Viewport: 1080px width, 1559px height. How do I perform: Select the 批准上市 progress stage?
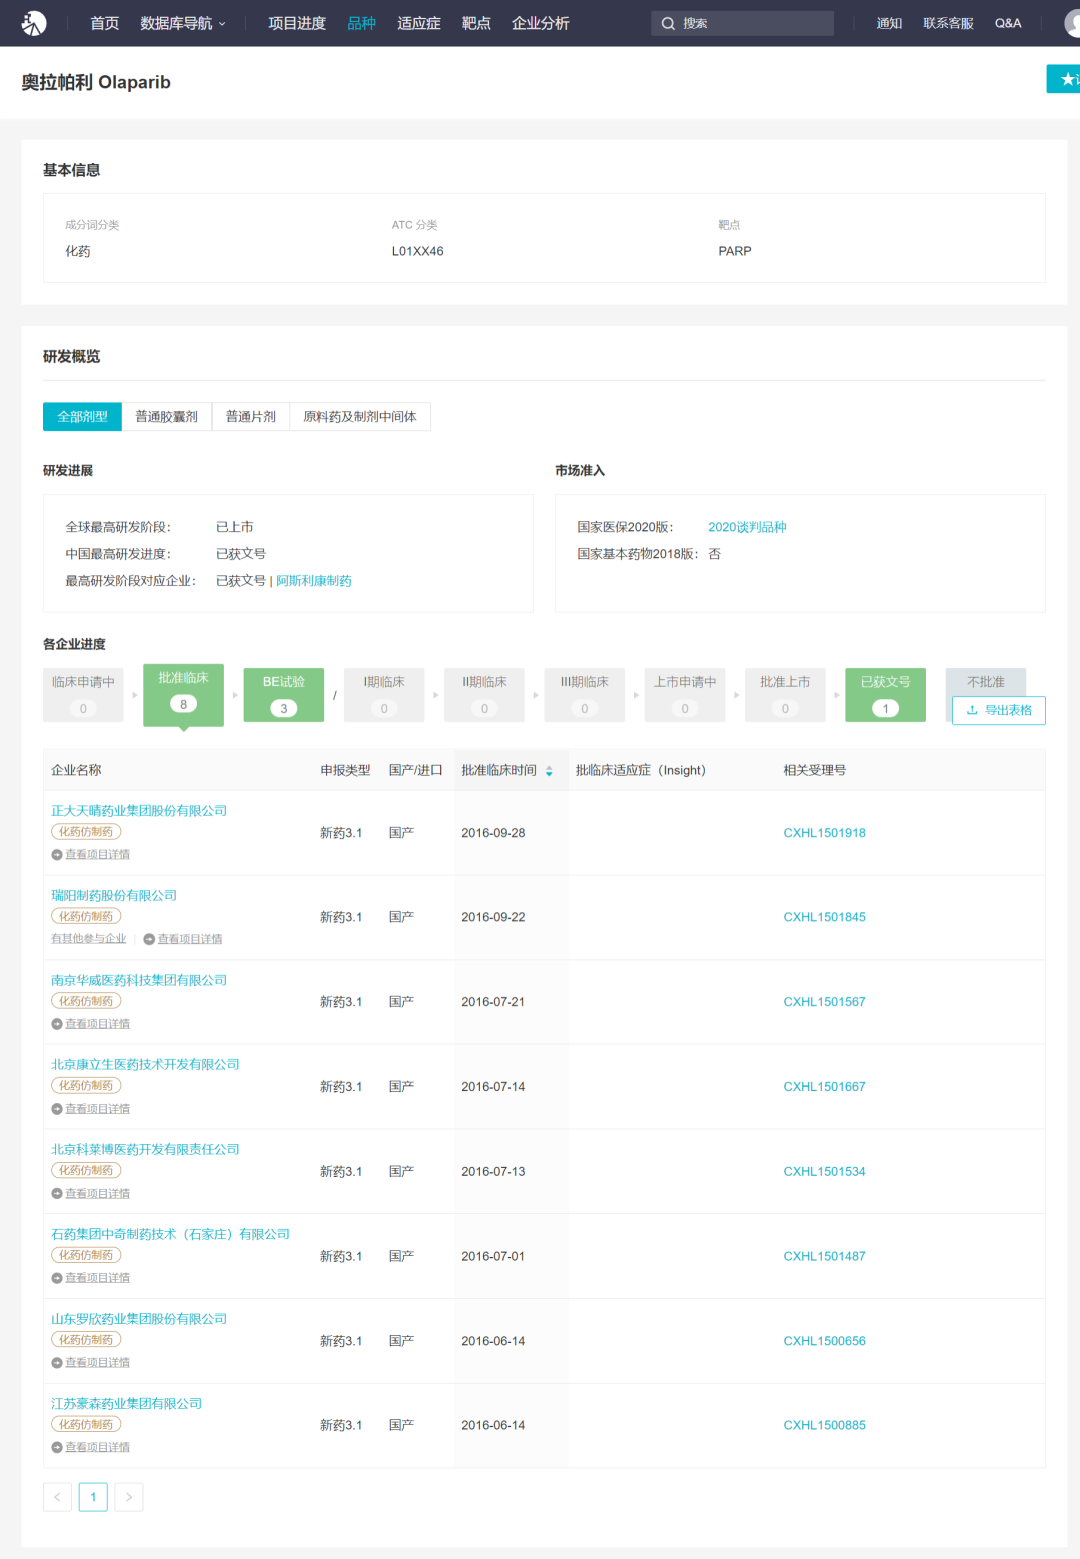[785, 695]
